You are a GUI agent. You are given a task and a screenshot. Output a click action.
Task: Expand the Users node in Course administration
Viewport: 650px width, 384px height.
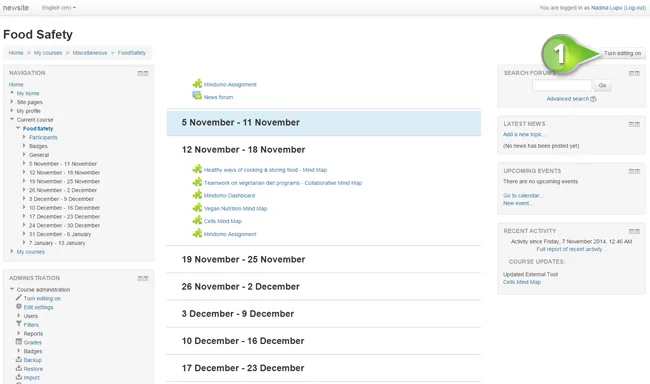(19, 316)
